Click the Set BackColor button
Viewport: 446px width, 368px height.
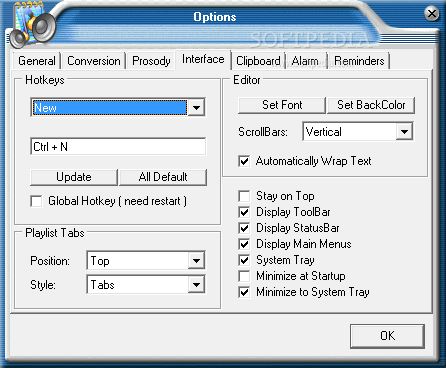click(371, 105)
